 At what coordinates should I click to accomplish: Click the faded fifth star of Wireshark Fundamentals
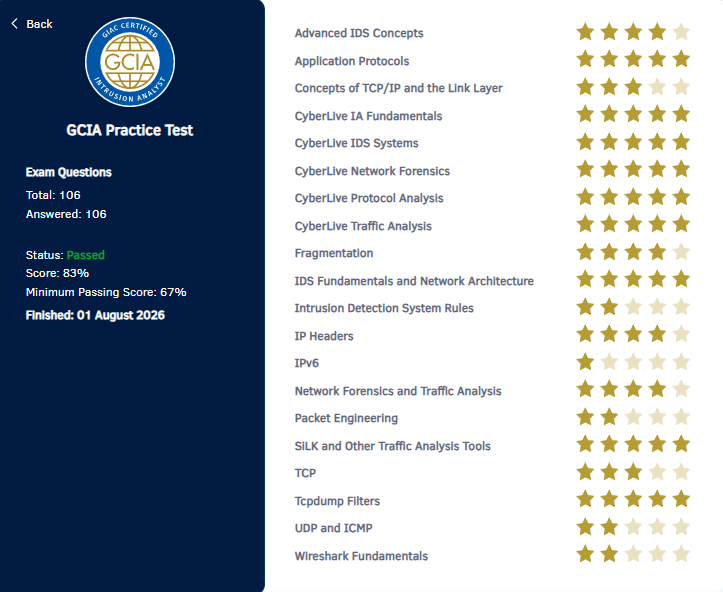[x=681, y=554]
